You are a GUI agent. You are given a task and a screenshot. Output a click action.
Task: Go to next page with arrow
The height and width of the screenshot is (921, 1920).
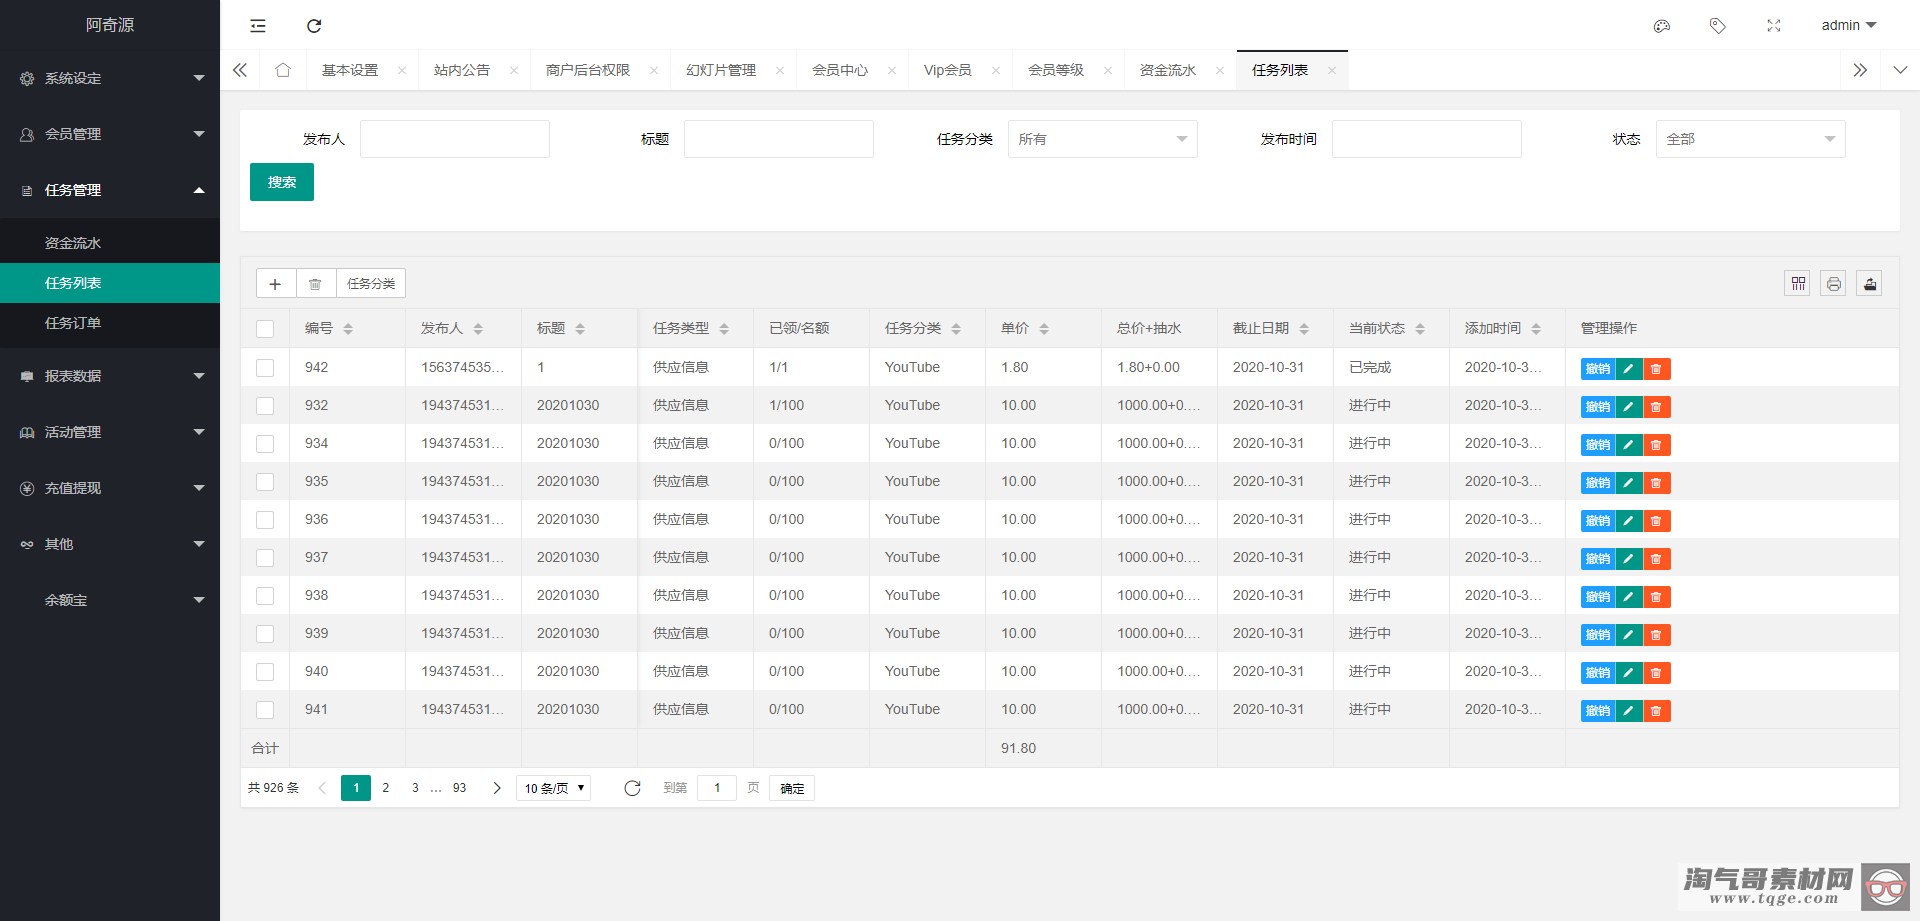pyautogui.click(x=497, y=788)
